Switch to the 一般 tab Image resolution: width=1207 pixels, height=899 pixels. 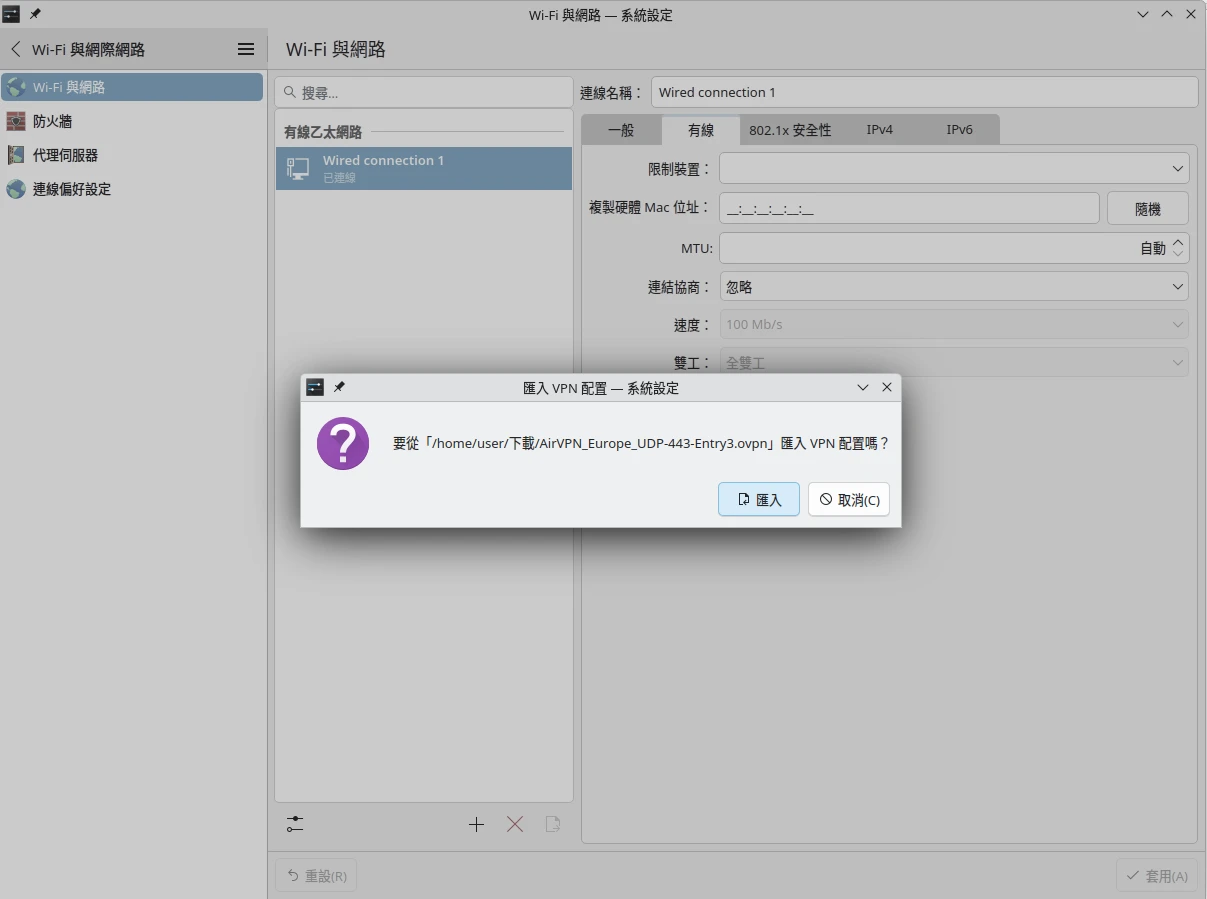click(x=620, y=129)
